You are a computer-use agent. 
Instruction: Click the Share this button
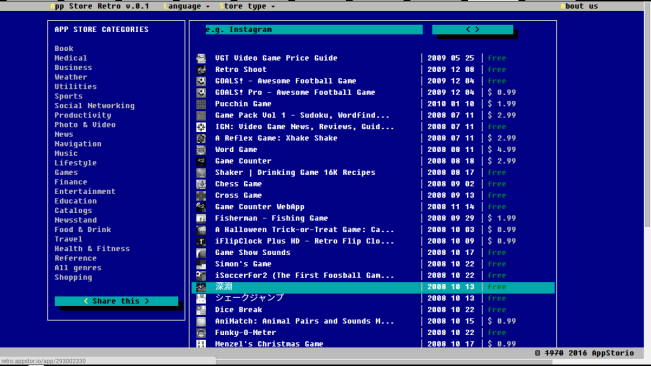[116, 301]
